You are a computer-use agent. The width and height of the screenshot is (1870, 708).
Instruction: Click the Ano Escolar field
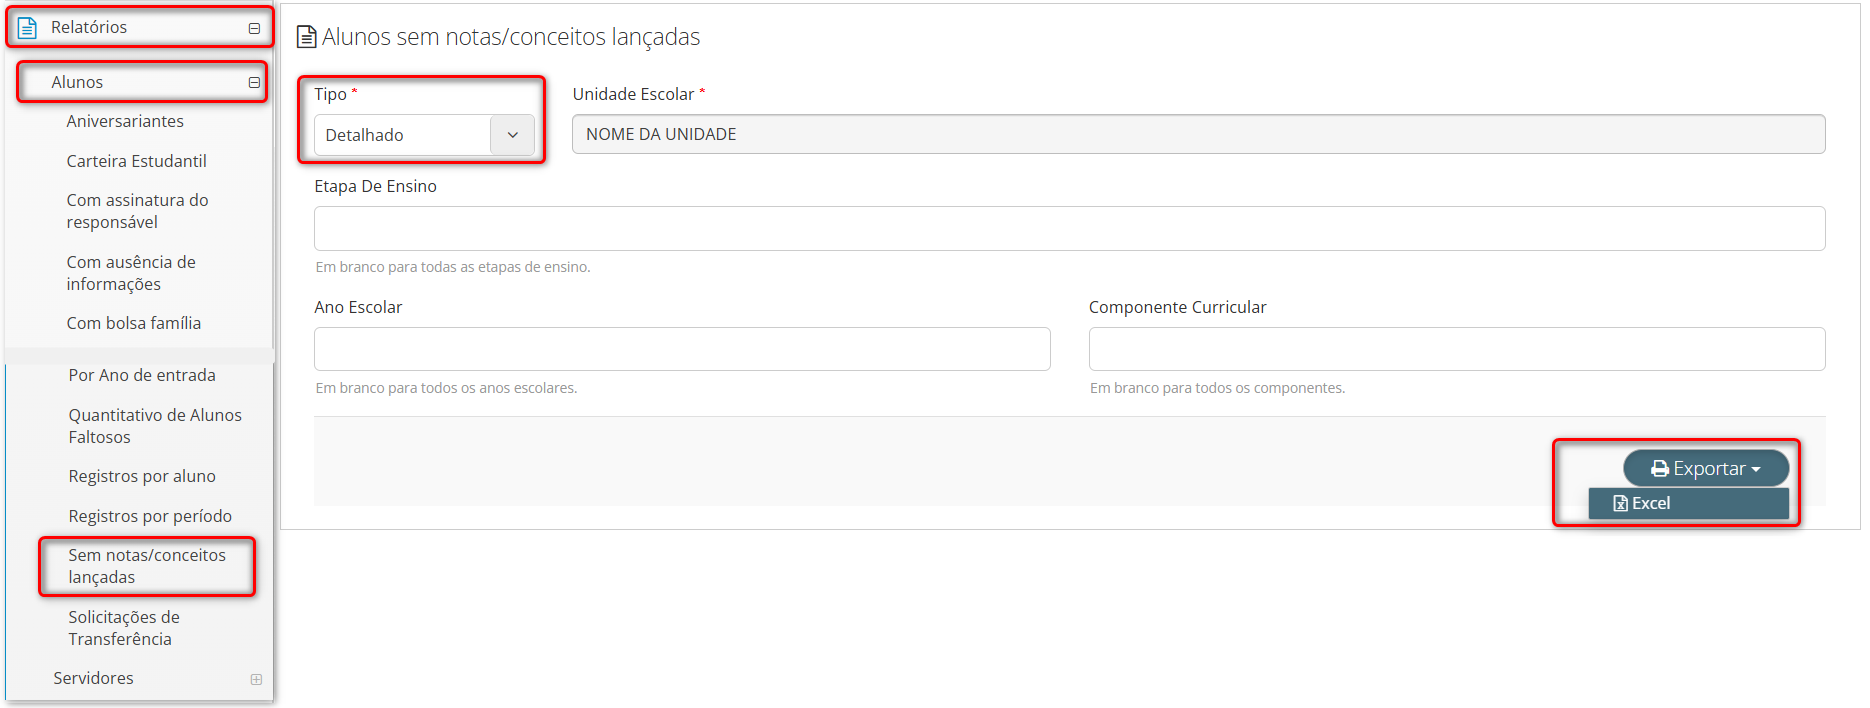pos(682,349)
